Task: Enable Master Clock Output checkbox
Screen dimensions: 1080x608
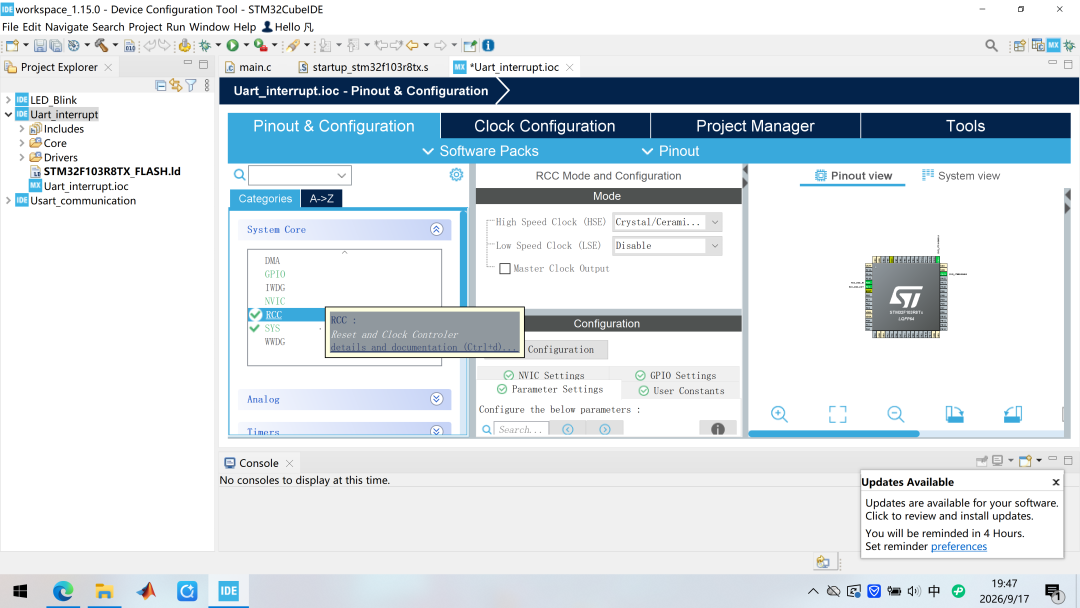Action: (x=505, y=269)
